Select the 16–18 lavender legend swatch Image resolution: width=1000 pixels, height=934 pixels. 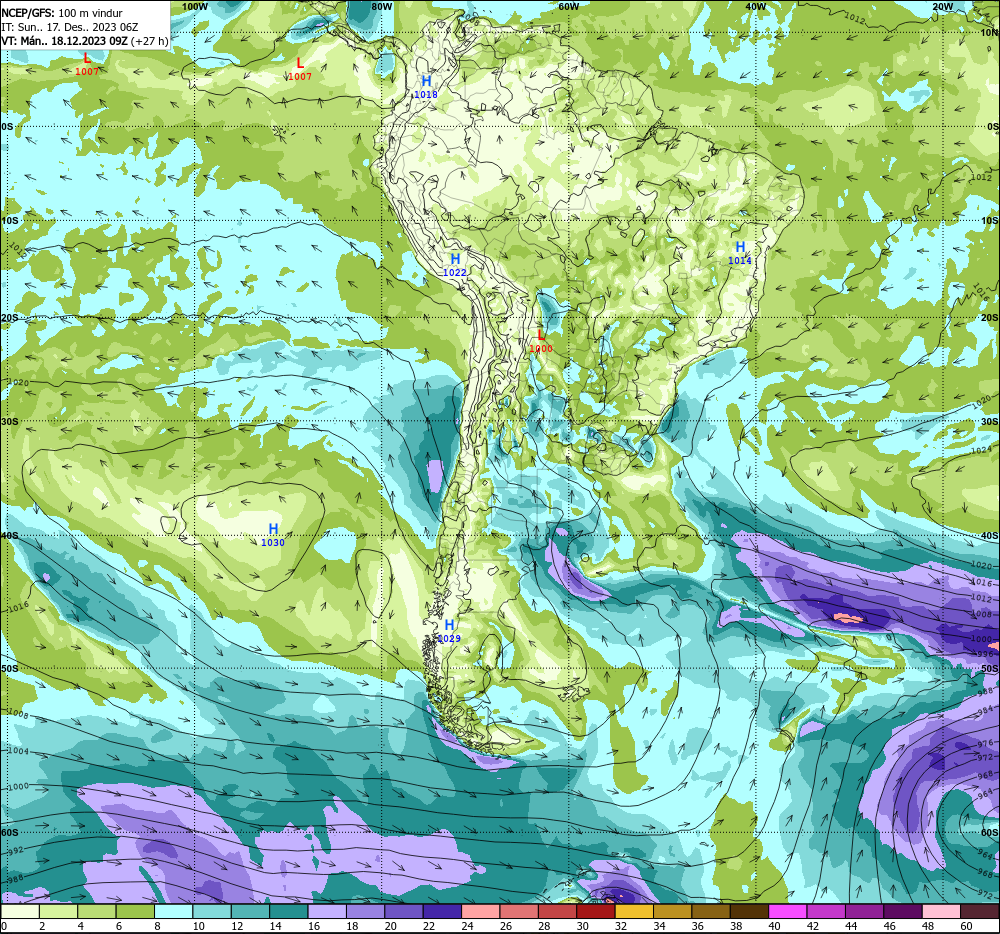pos(327,912)
